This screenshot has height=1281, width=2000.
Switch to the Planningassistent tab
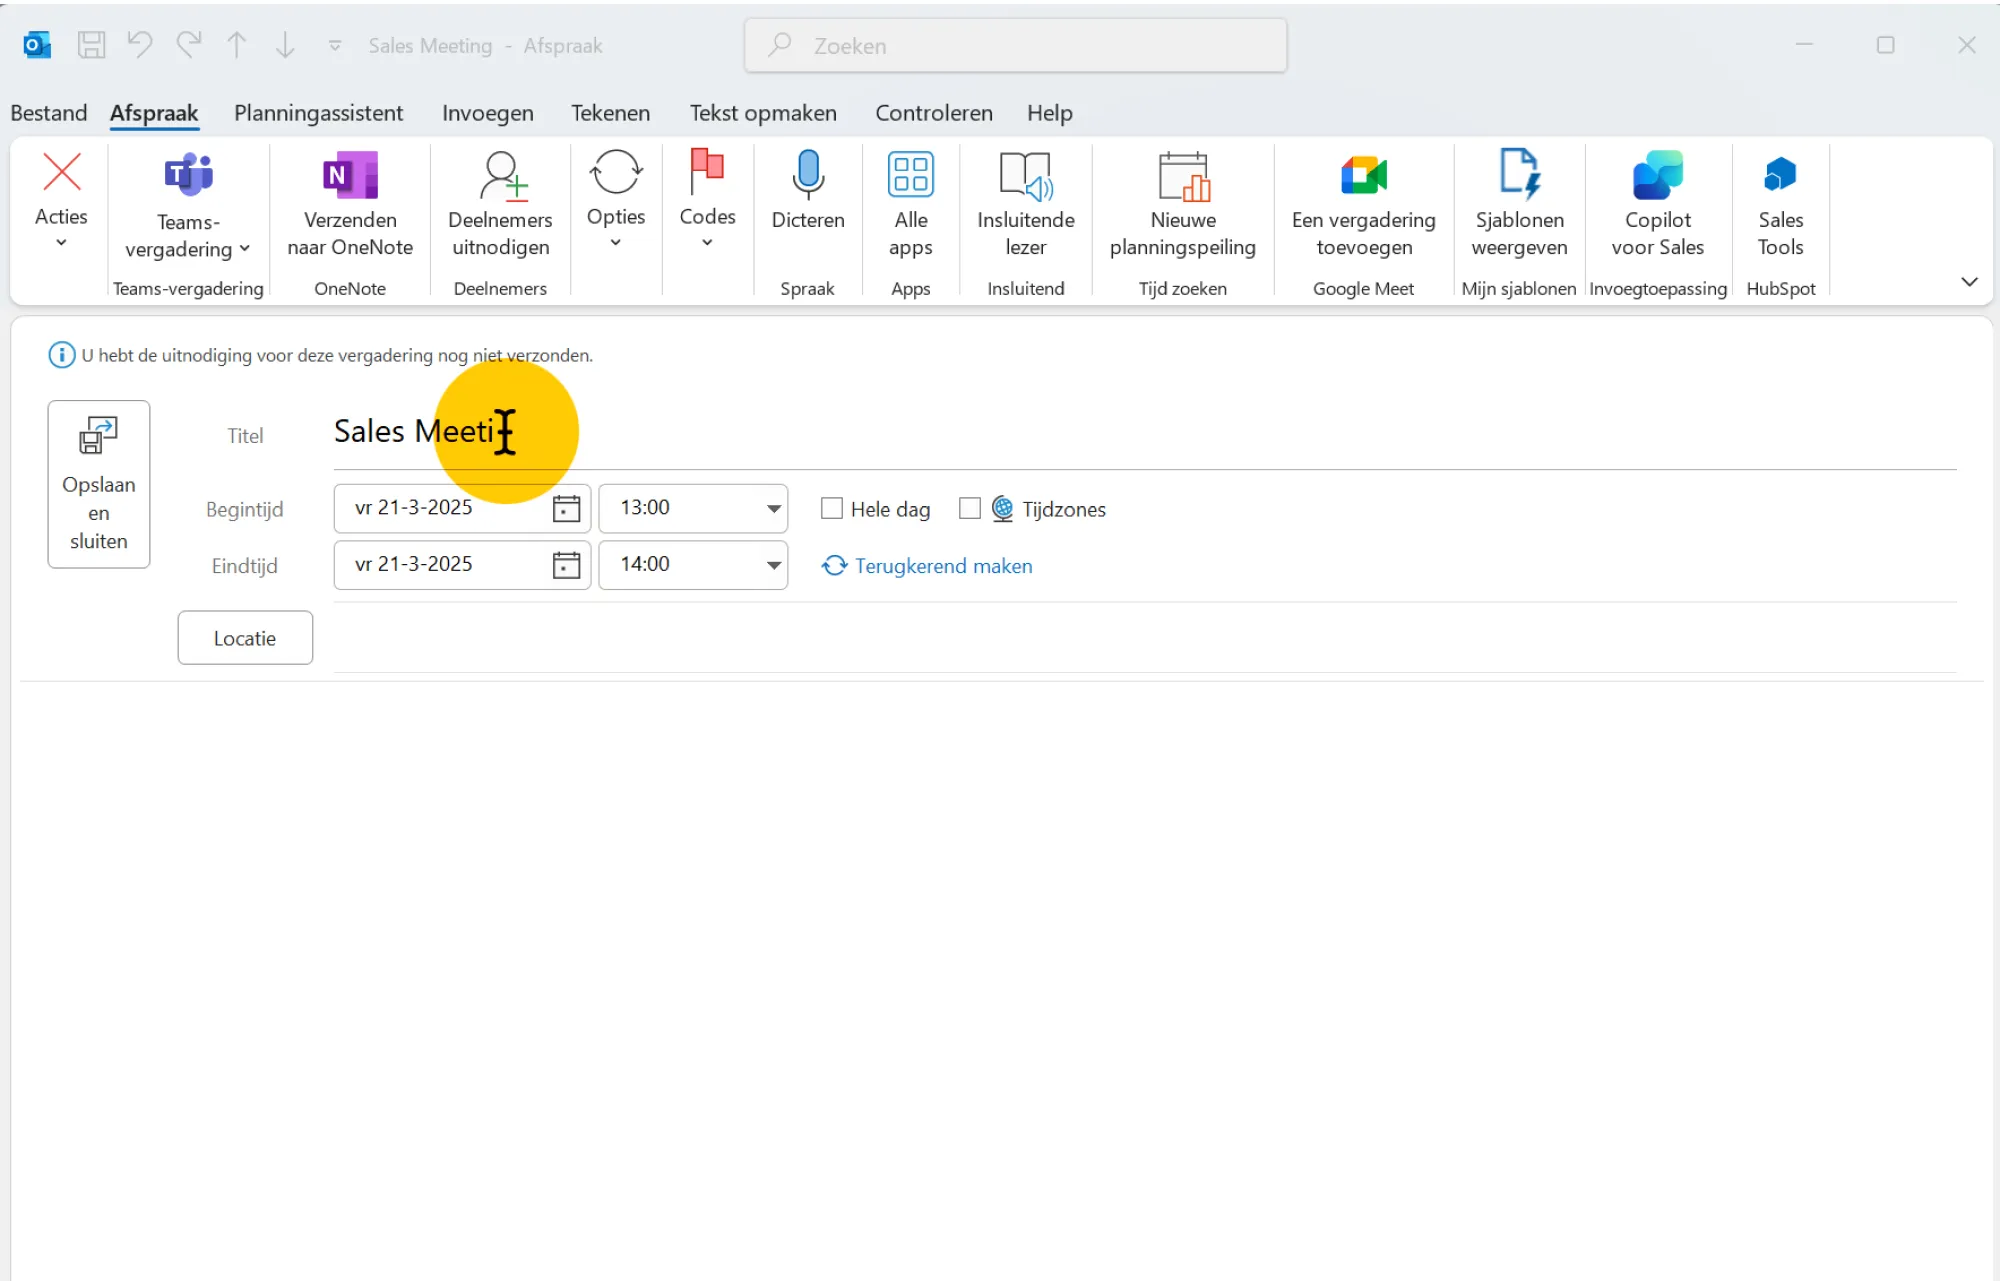click(x=318, y=113)
